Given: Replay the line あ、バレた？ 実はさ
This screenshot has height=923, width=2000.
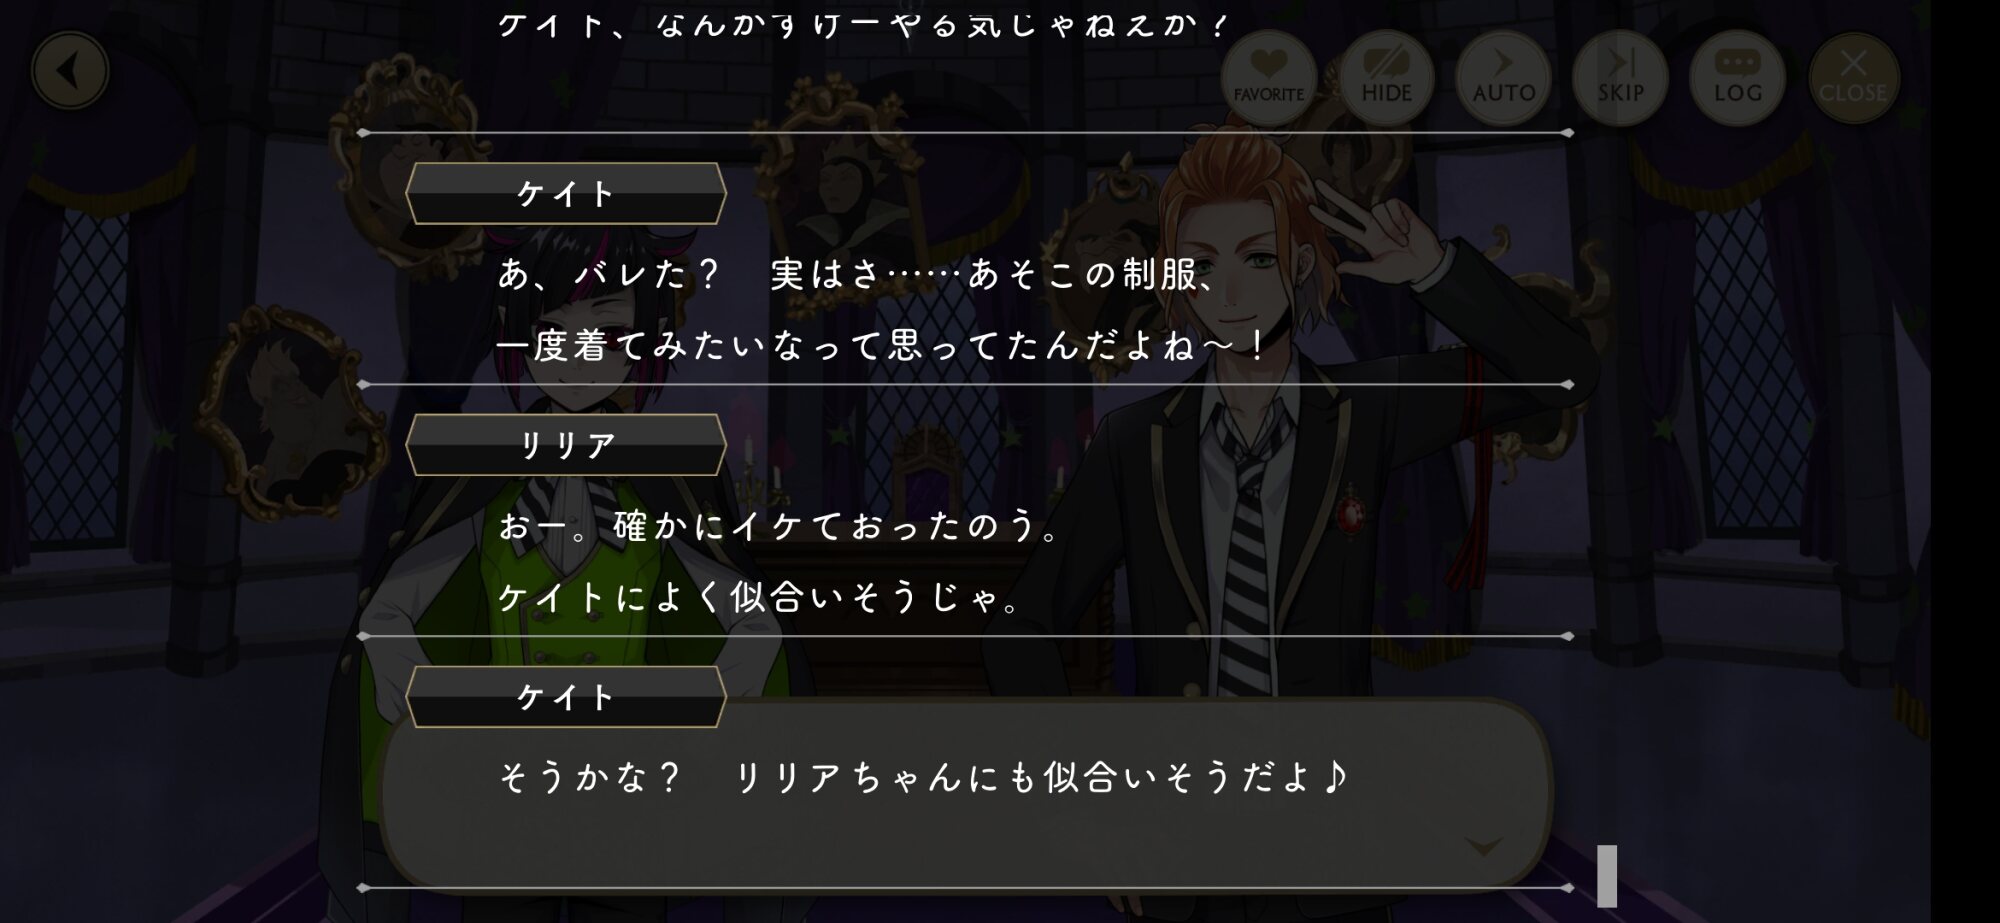Looking at the screenshot, I should [858, 274].
